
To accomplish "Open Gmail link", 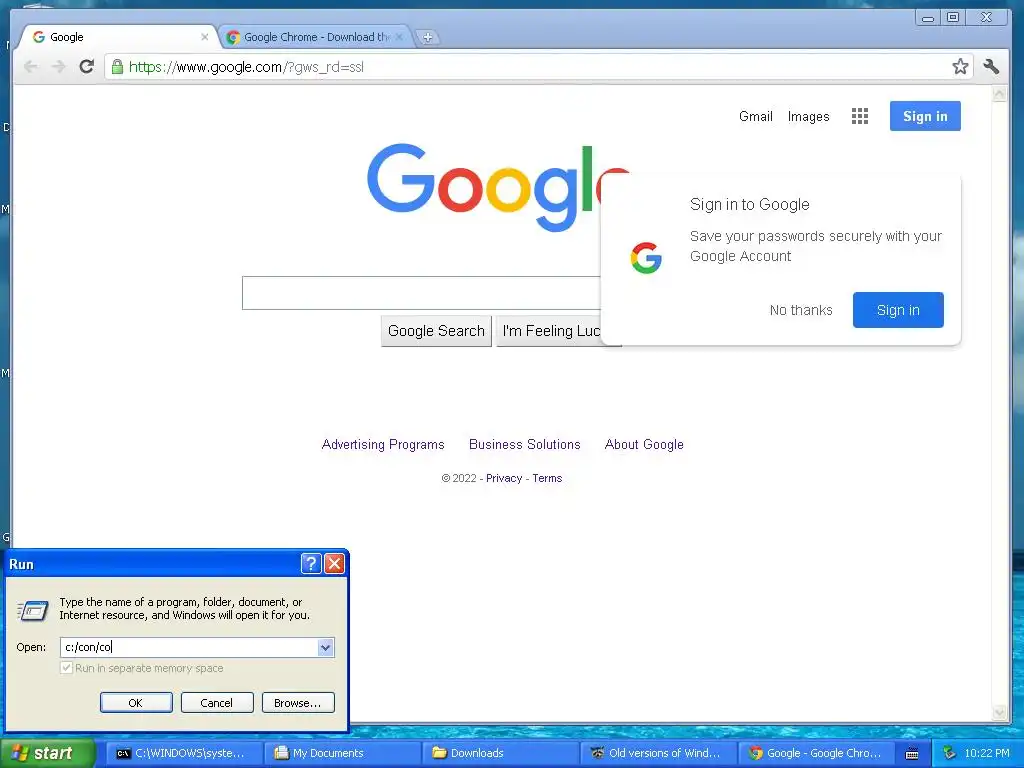I will [x=756, y=116].
